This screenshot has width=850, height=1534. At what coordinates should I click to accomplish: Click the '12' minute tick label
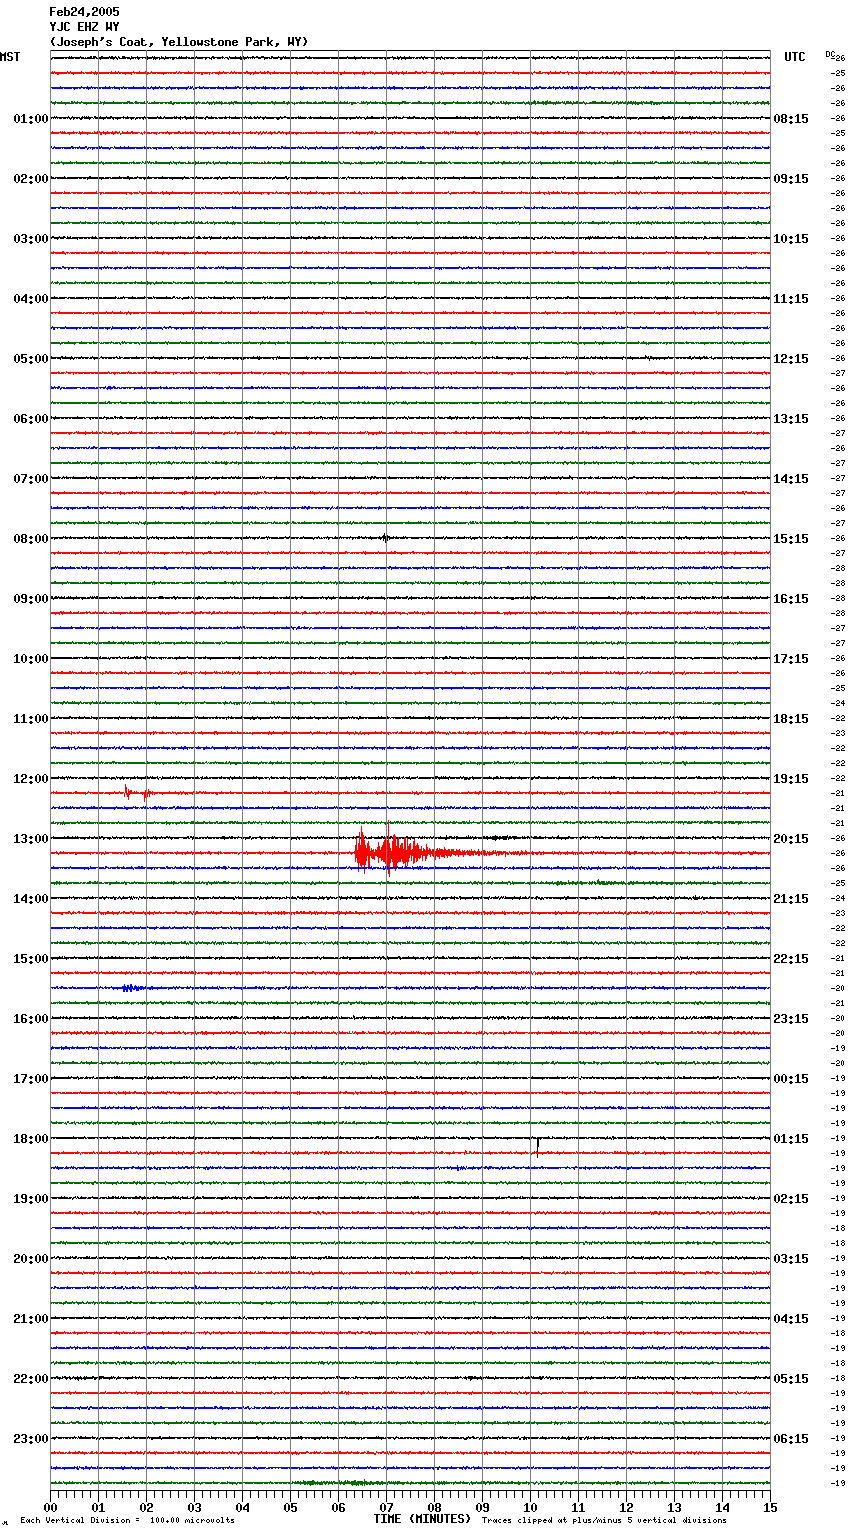click(x=626, y=1507)
